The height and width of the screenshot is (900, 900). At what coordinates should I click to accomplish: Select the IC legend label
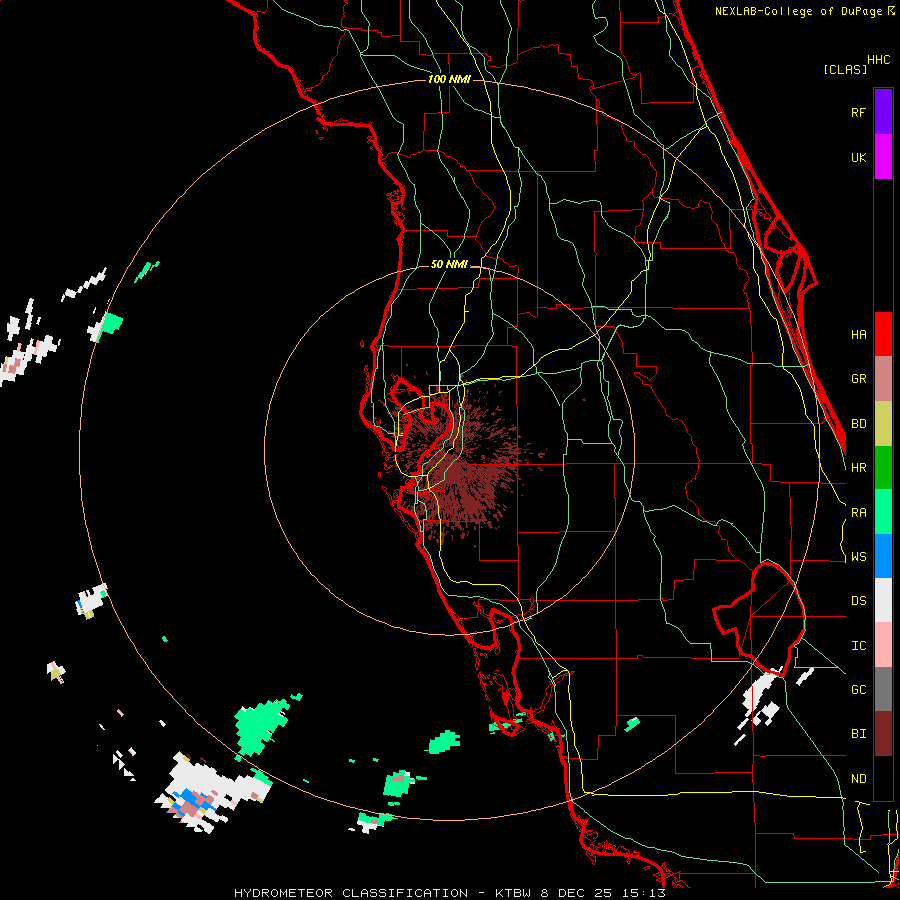pos(858,646)
